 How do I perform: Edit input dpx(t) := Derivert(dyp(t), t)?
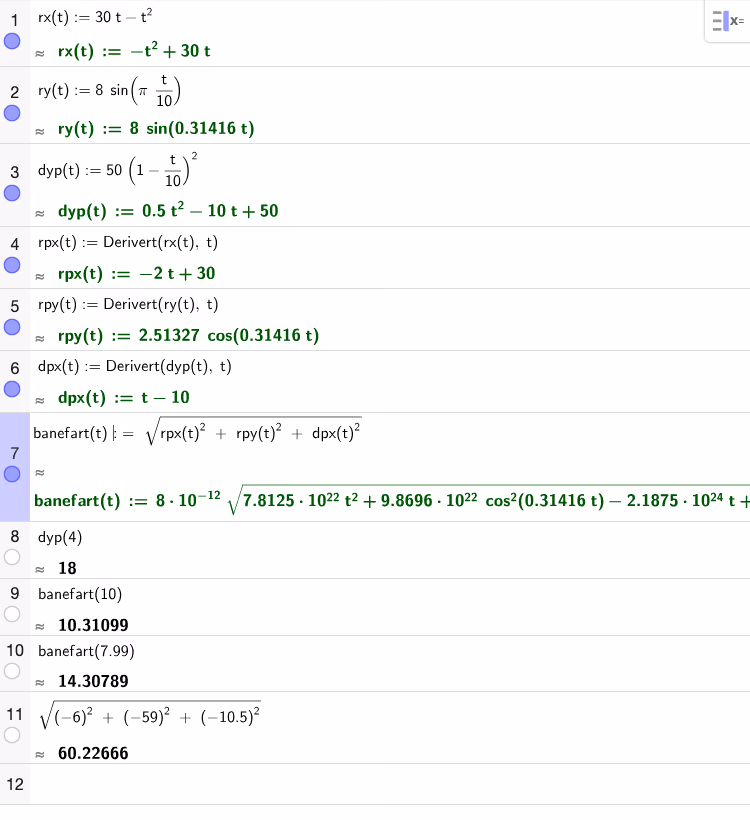[134, 366]
